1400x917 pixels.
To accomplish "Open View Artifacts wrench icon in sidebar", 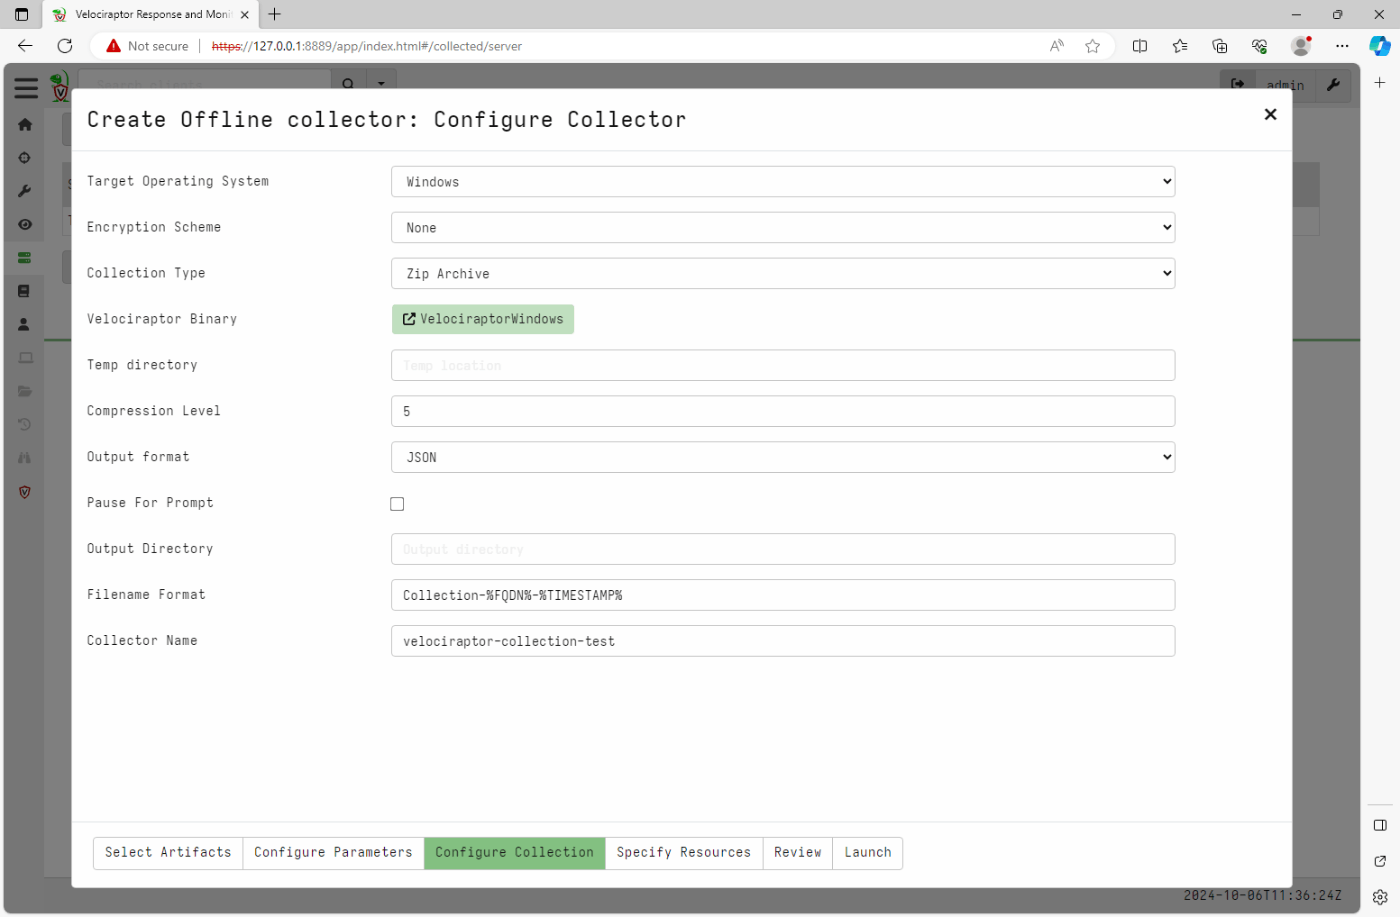I will [x=25, y=191].
